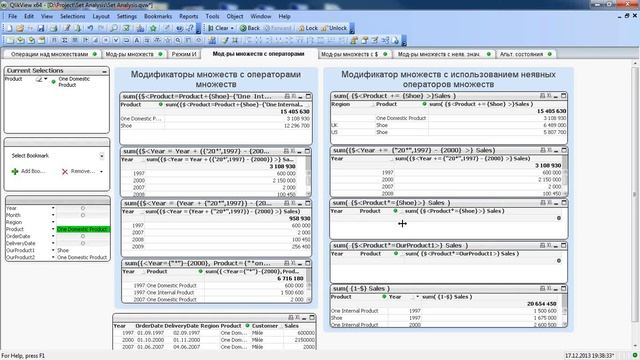Click the Unlock button
Viewport: 640px width, 360px height.
[x=334, y=28]
